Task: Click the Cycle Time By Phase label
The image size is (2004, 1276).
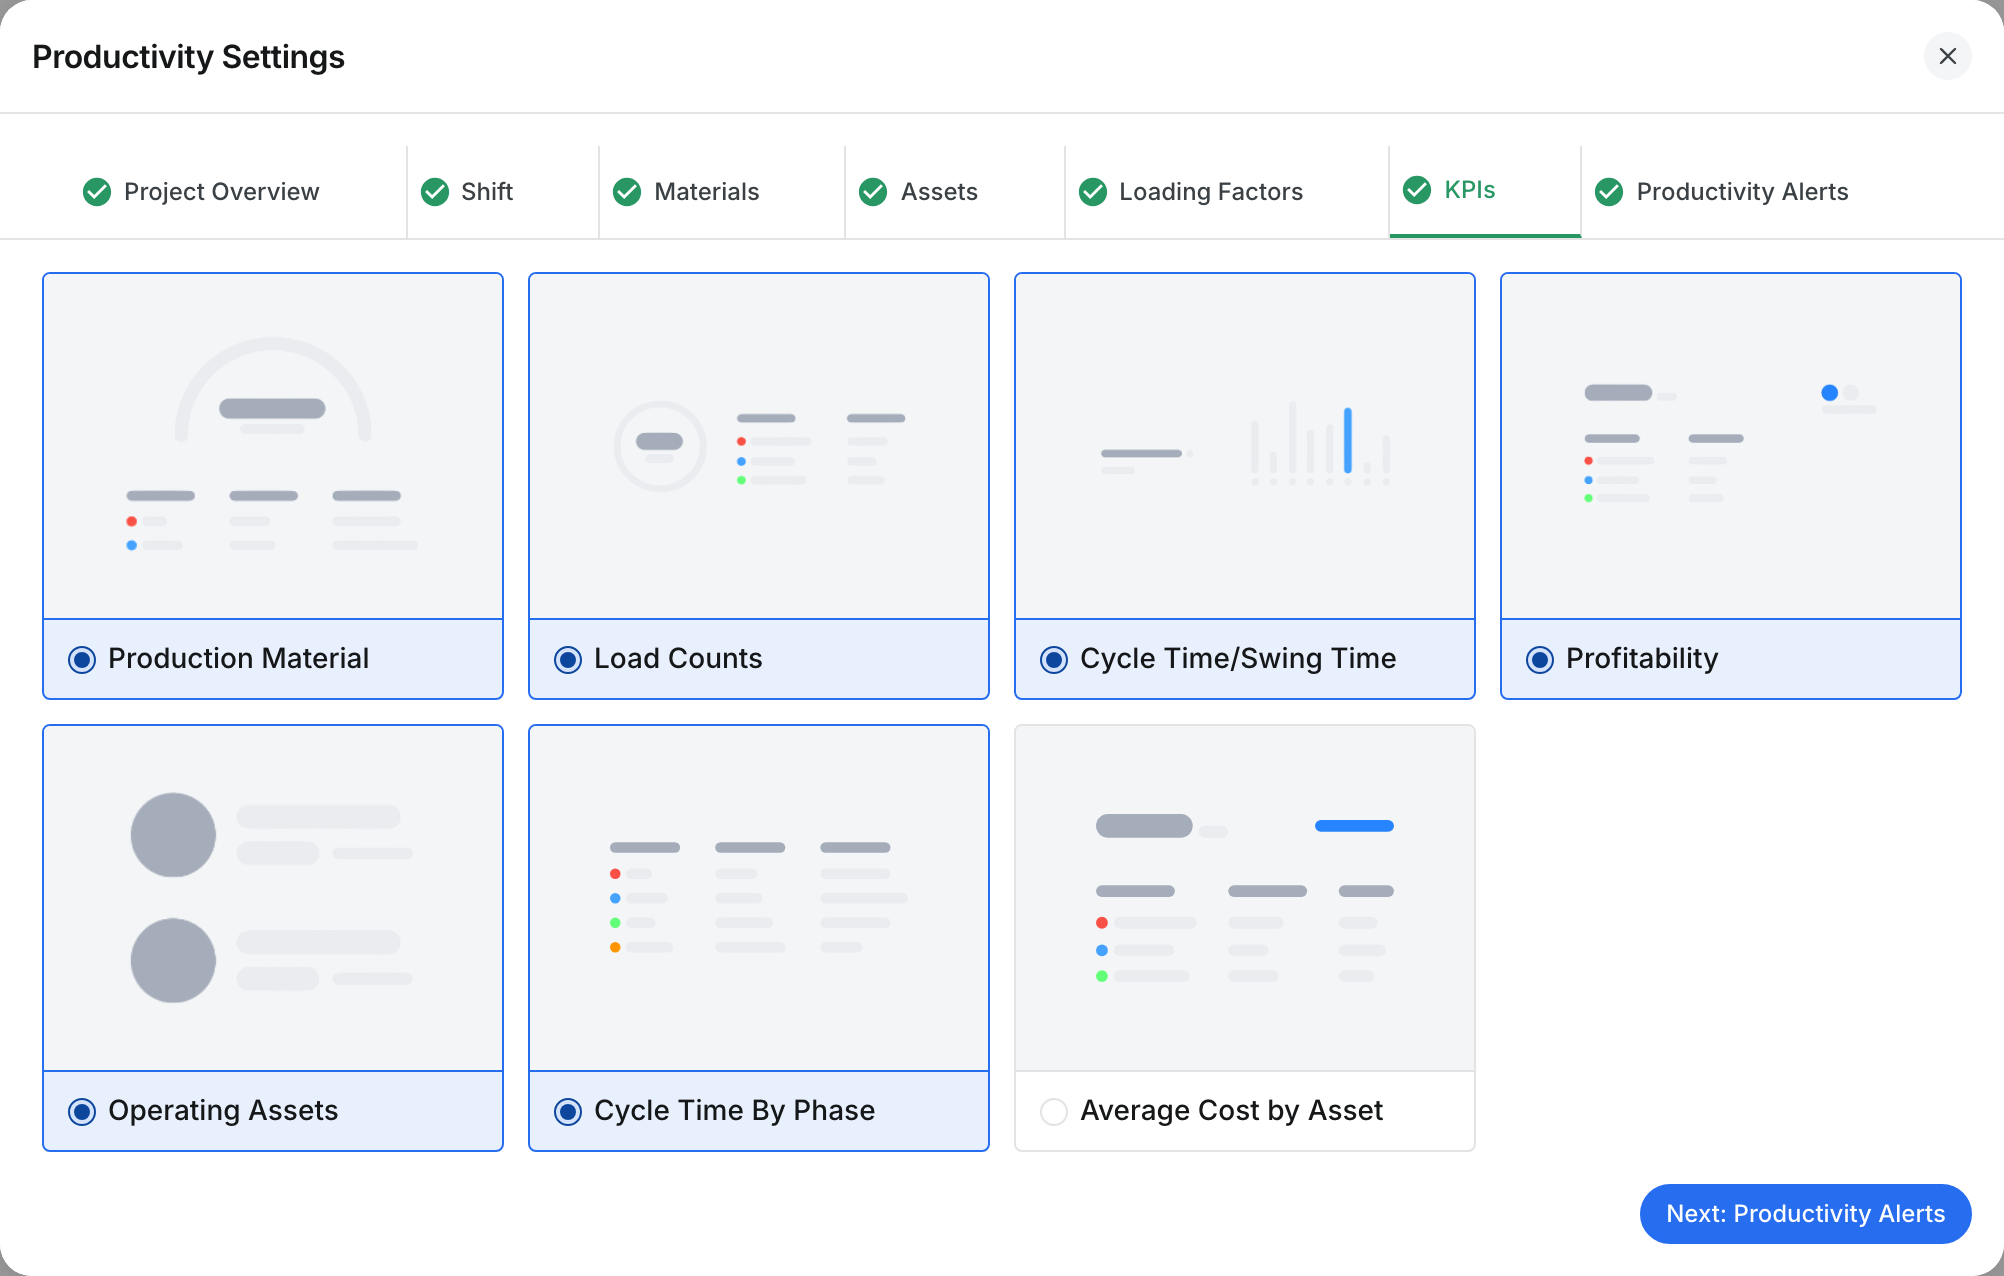Action: [734, 1110]
